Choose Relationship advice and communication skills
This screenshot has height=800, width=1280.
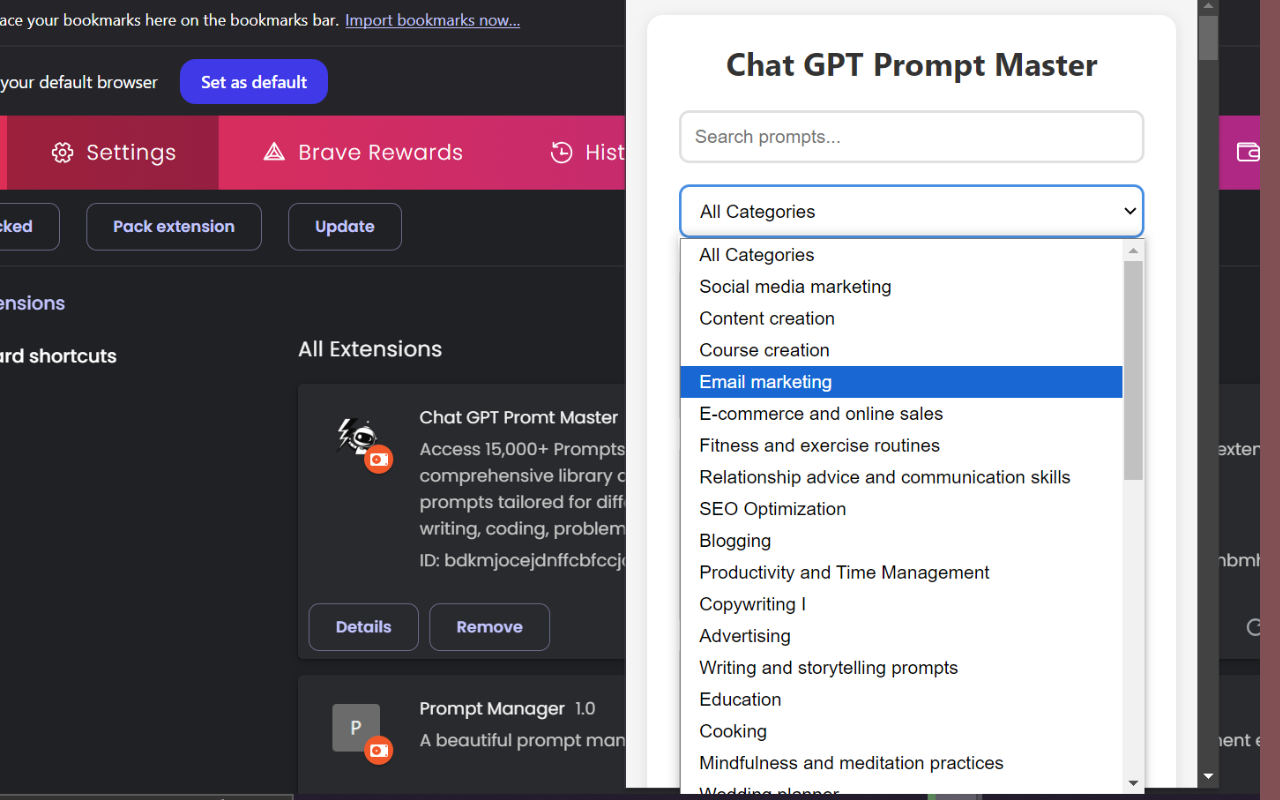pos(901,477)
